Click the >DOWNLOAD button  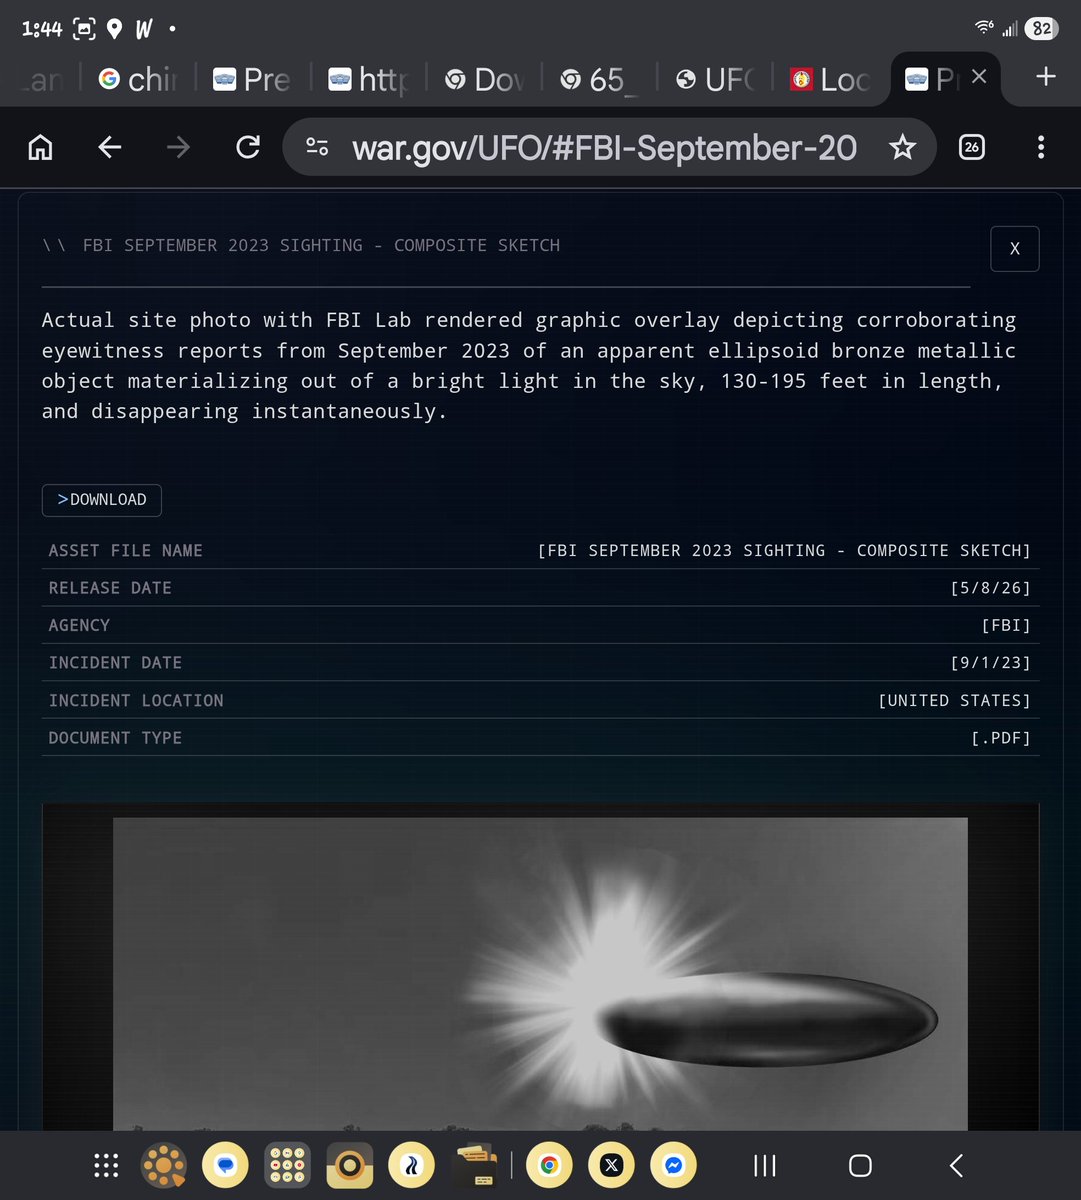102,500
